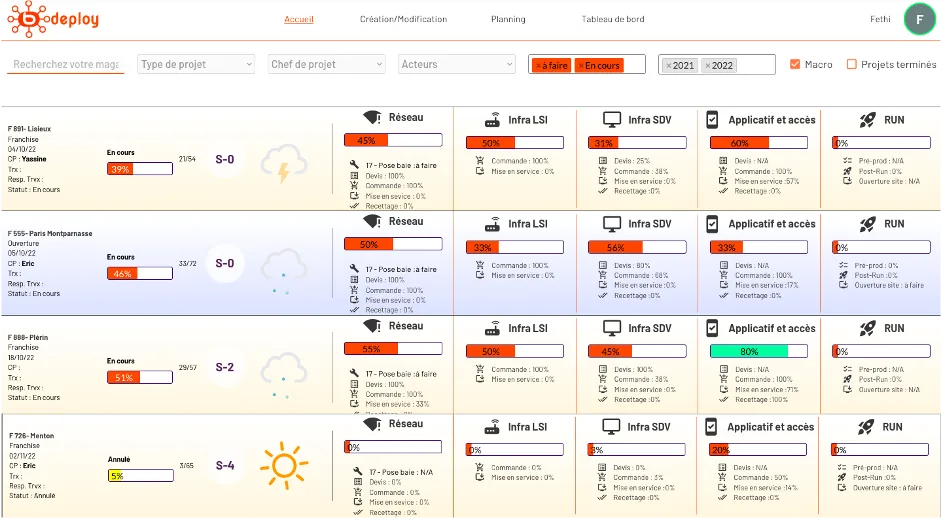The image size is (941, 518).
Task: Uncheck the Macro checkbox
Action: coord(795,64)
